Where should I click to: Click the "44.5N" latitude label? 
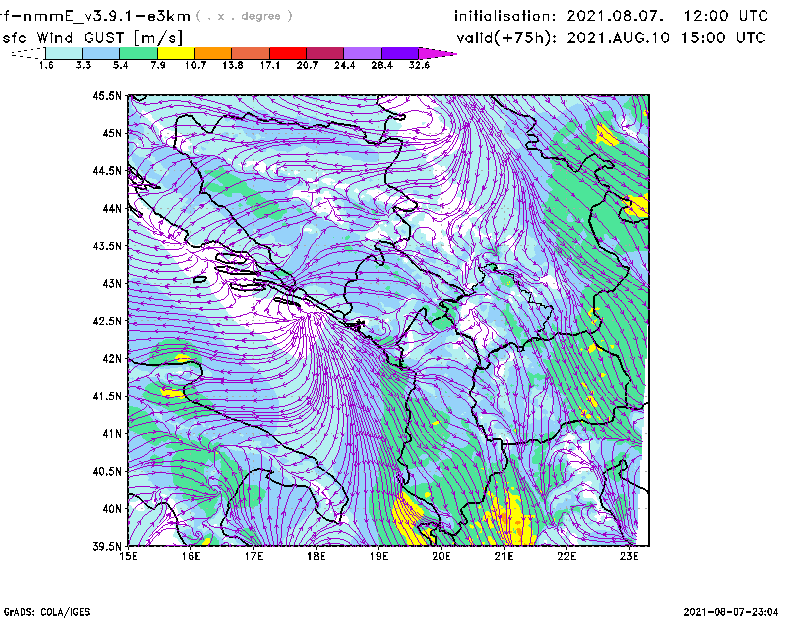(x=107, y=170)
